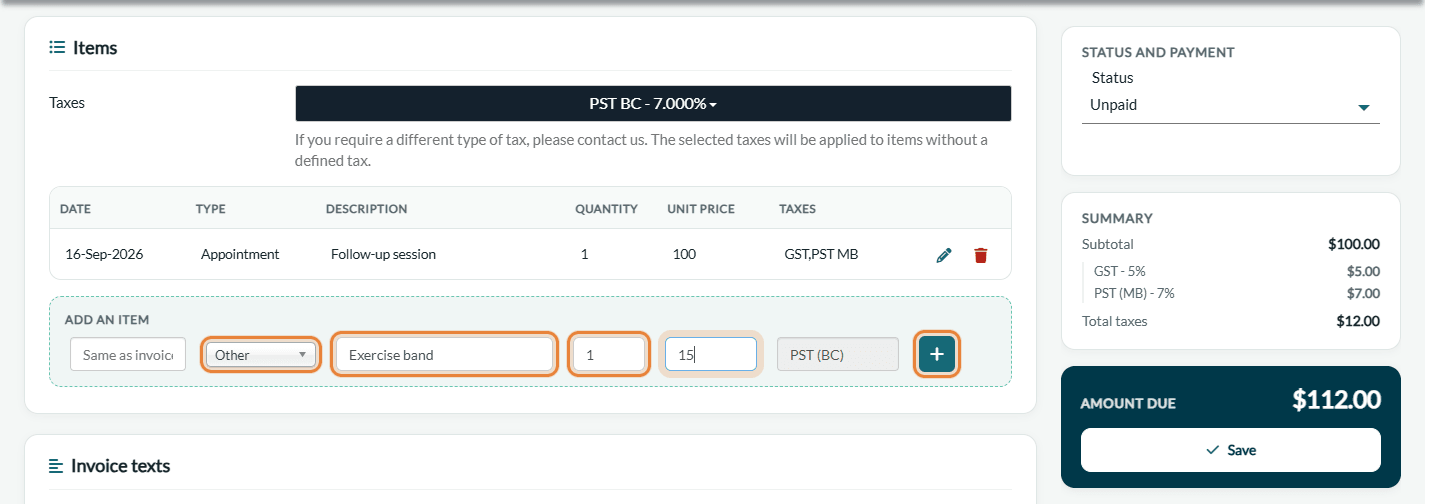This screenshot has height=504, width=1440.
Task: Click the DESCRIPTION column header
Action: click(366, 209)
